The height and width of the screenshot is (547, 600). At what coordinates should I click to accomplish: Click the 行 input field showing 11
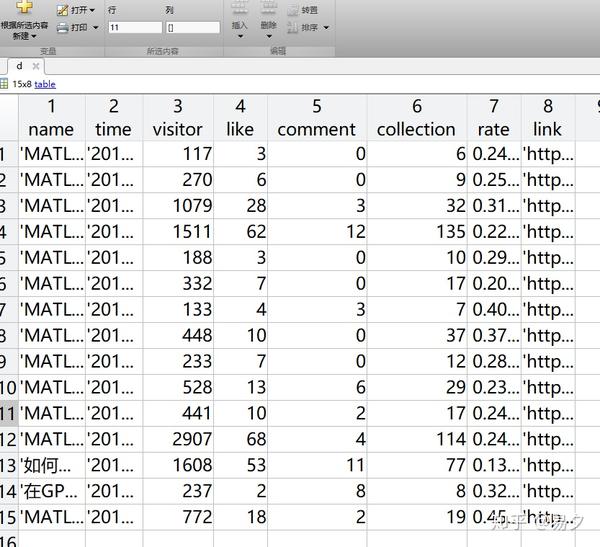(135, 28)
